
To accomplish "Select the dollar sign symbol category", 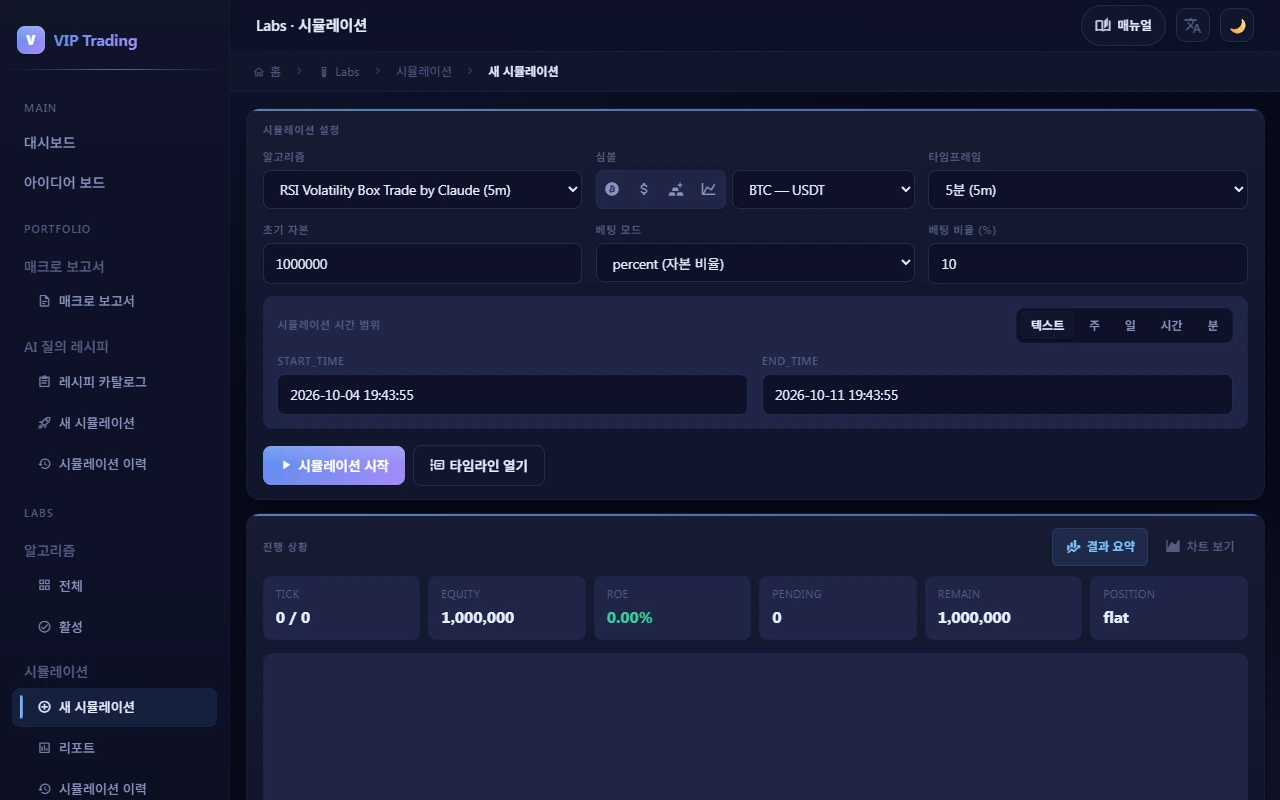I will (x=644, y=189).
